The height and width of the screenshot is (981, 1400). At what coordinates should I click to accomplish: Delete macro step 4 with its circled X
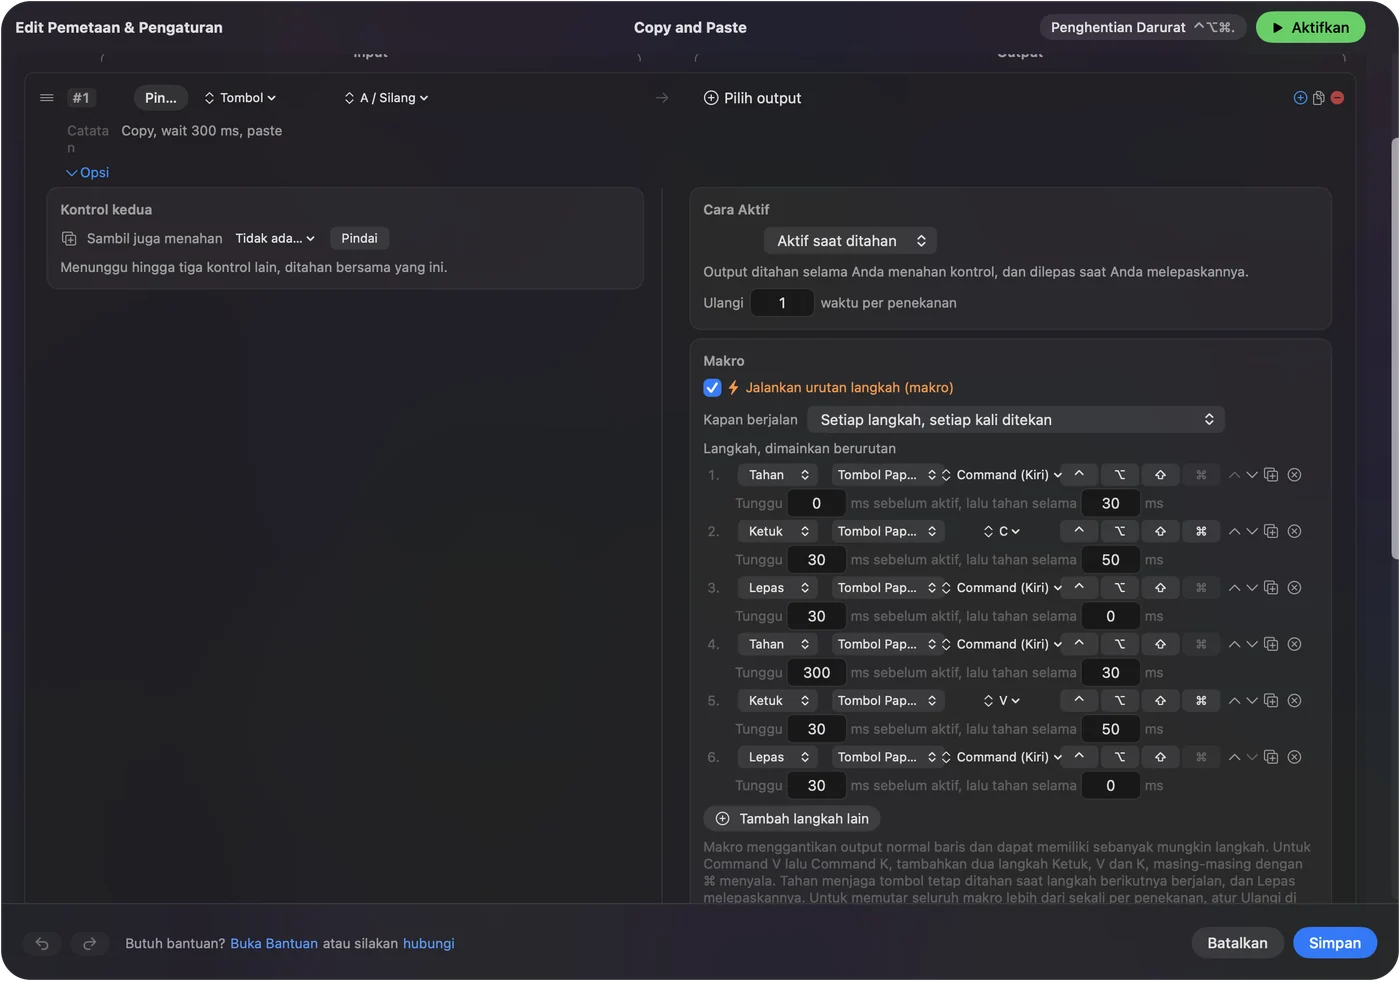pyautogui.click(x=1294, y=644)
